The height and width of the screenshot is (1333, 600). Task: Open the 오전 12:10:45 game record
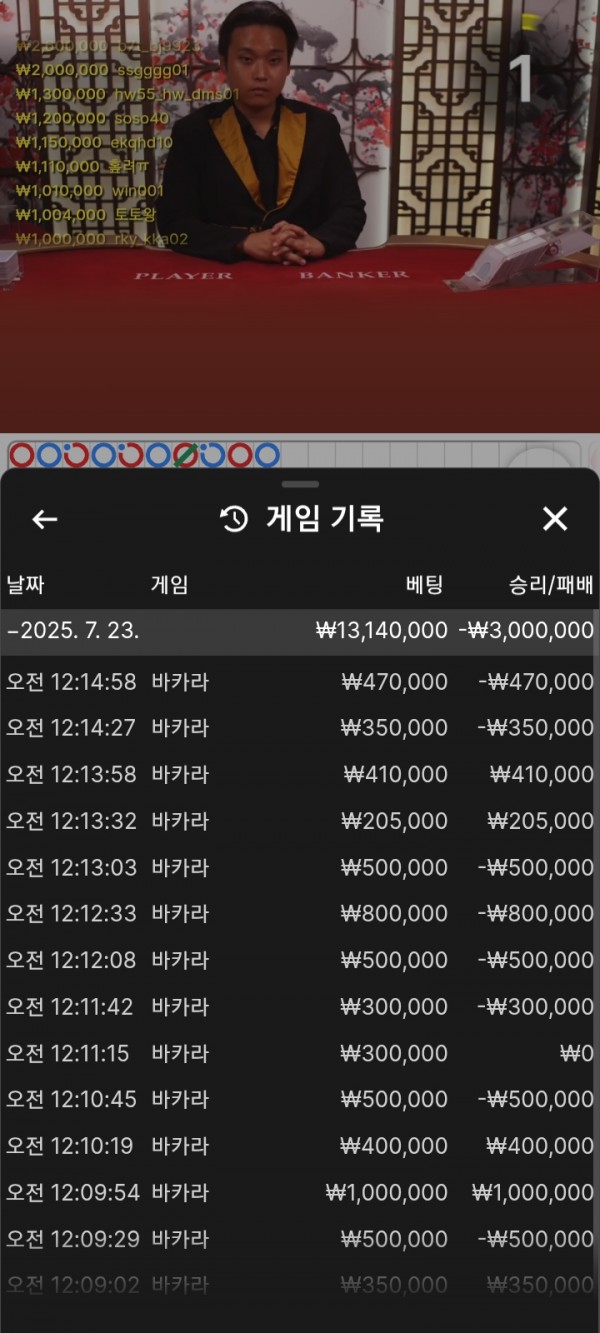click(300, 1099)
